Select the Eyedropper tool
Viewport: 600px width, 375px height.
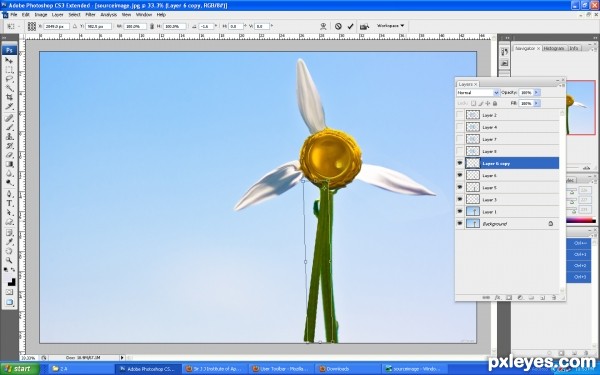[x=9, y=242]
